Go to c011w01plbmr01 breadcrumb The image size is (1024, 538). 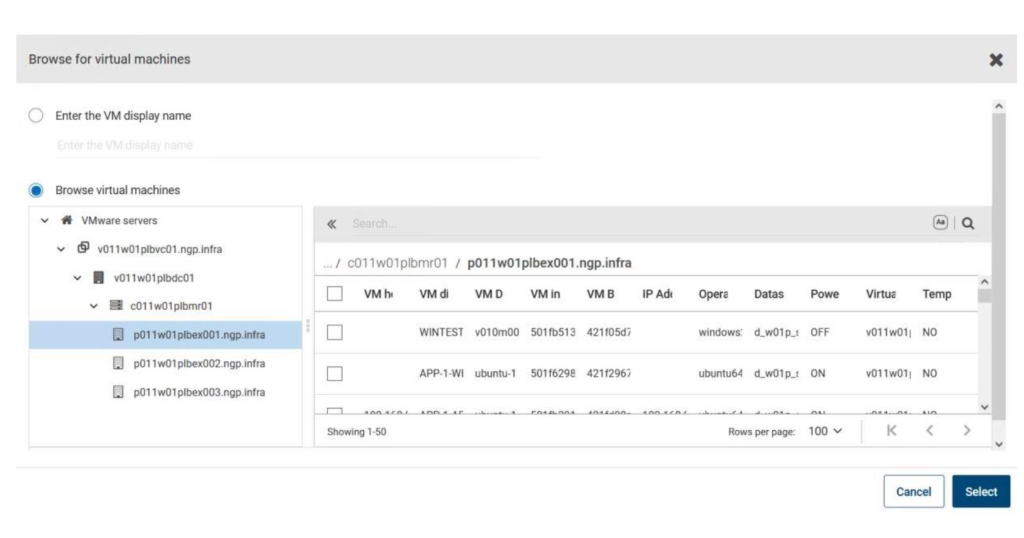pos(397,263)
